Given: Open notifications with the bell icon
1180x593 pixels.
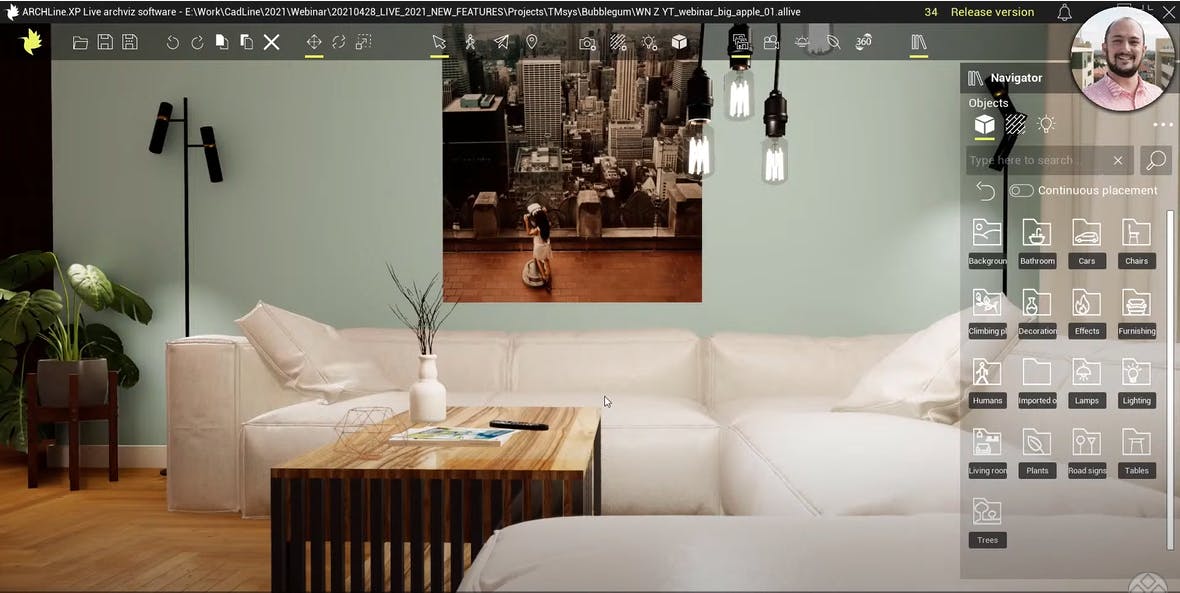Looking at the screenshot, I should click(x=1064, y=12).
